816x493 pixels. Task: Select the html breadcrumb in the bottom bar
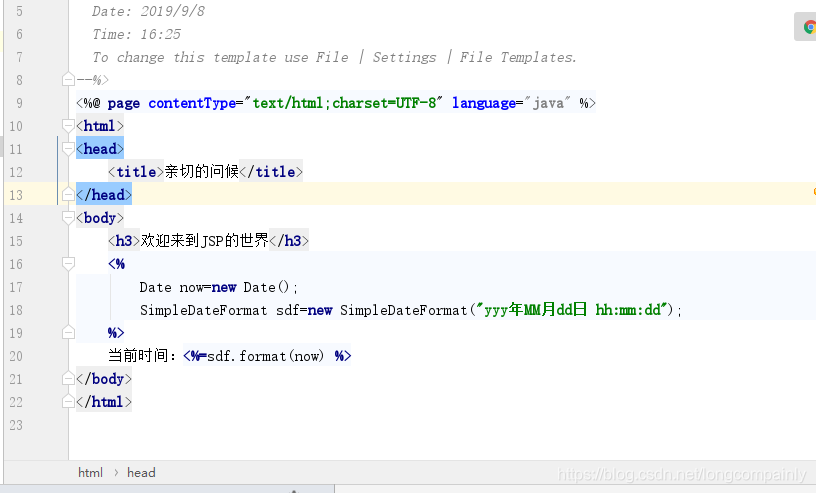click(91, 473)
